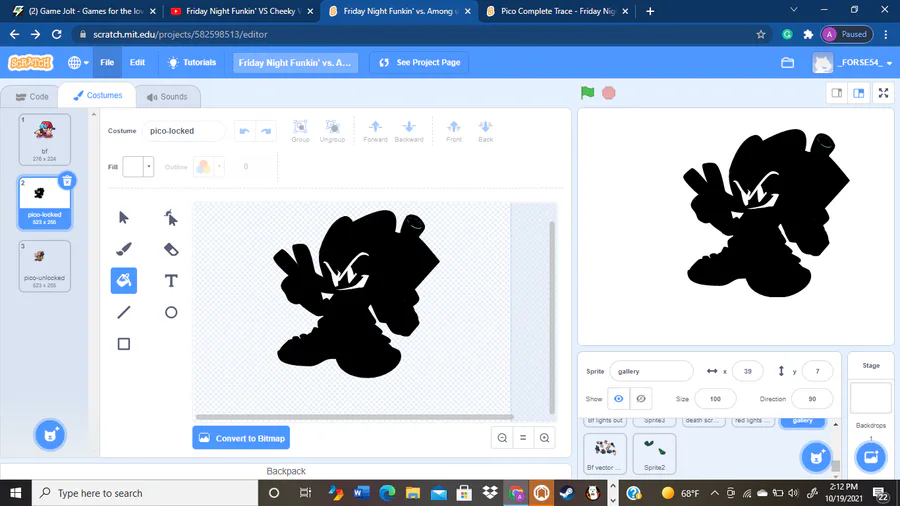Select the Rectangle tool
The width and height of the screenshot is (900, 506).
click(x=123, y=344)
